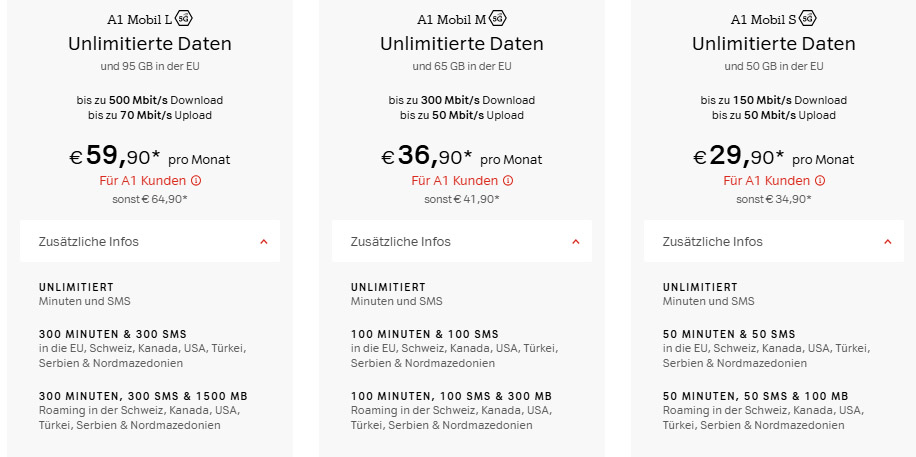Click 'Für A1 Kunden' link in Mobil M
This screenshot has width=916, height=457.
[x=454, y=181]
